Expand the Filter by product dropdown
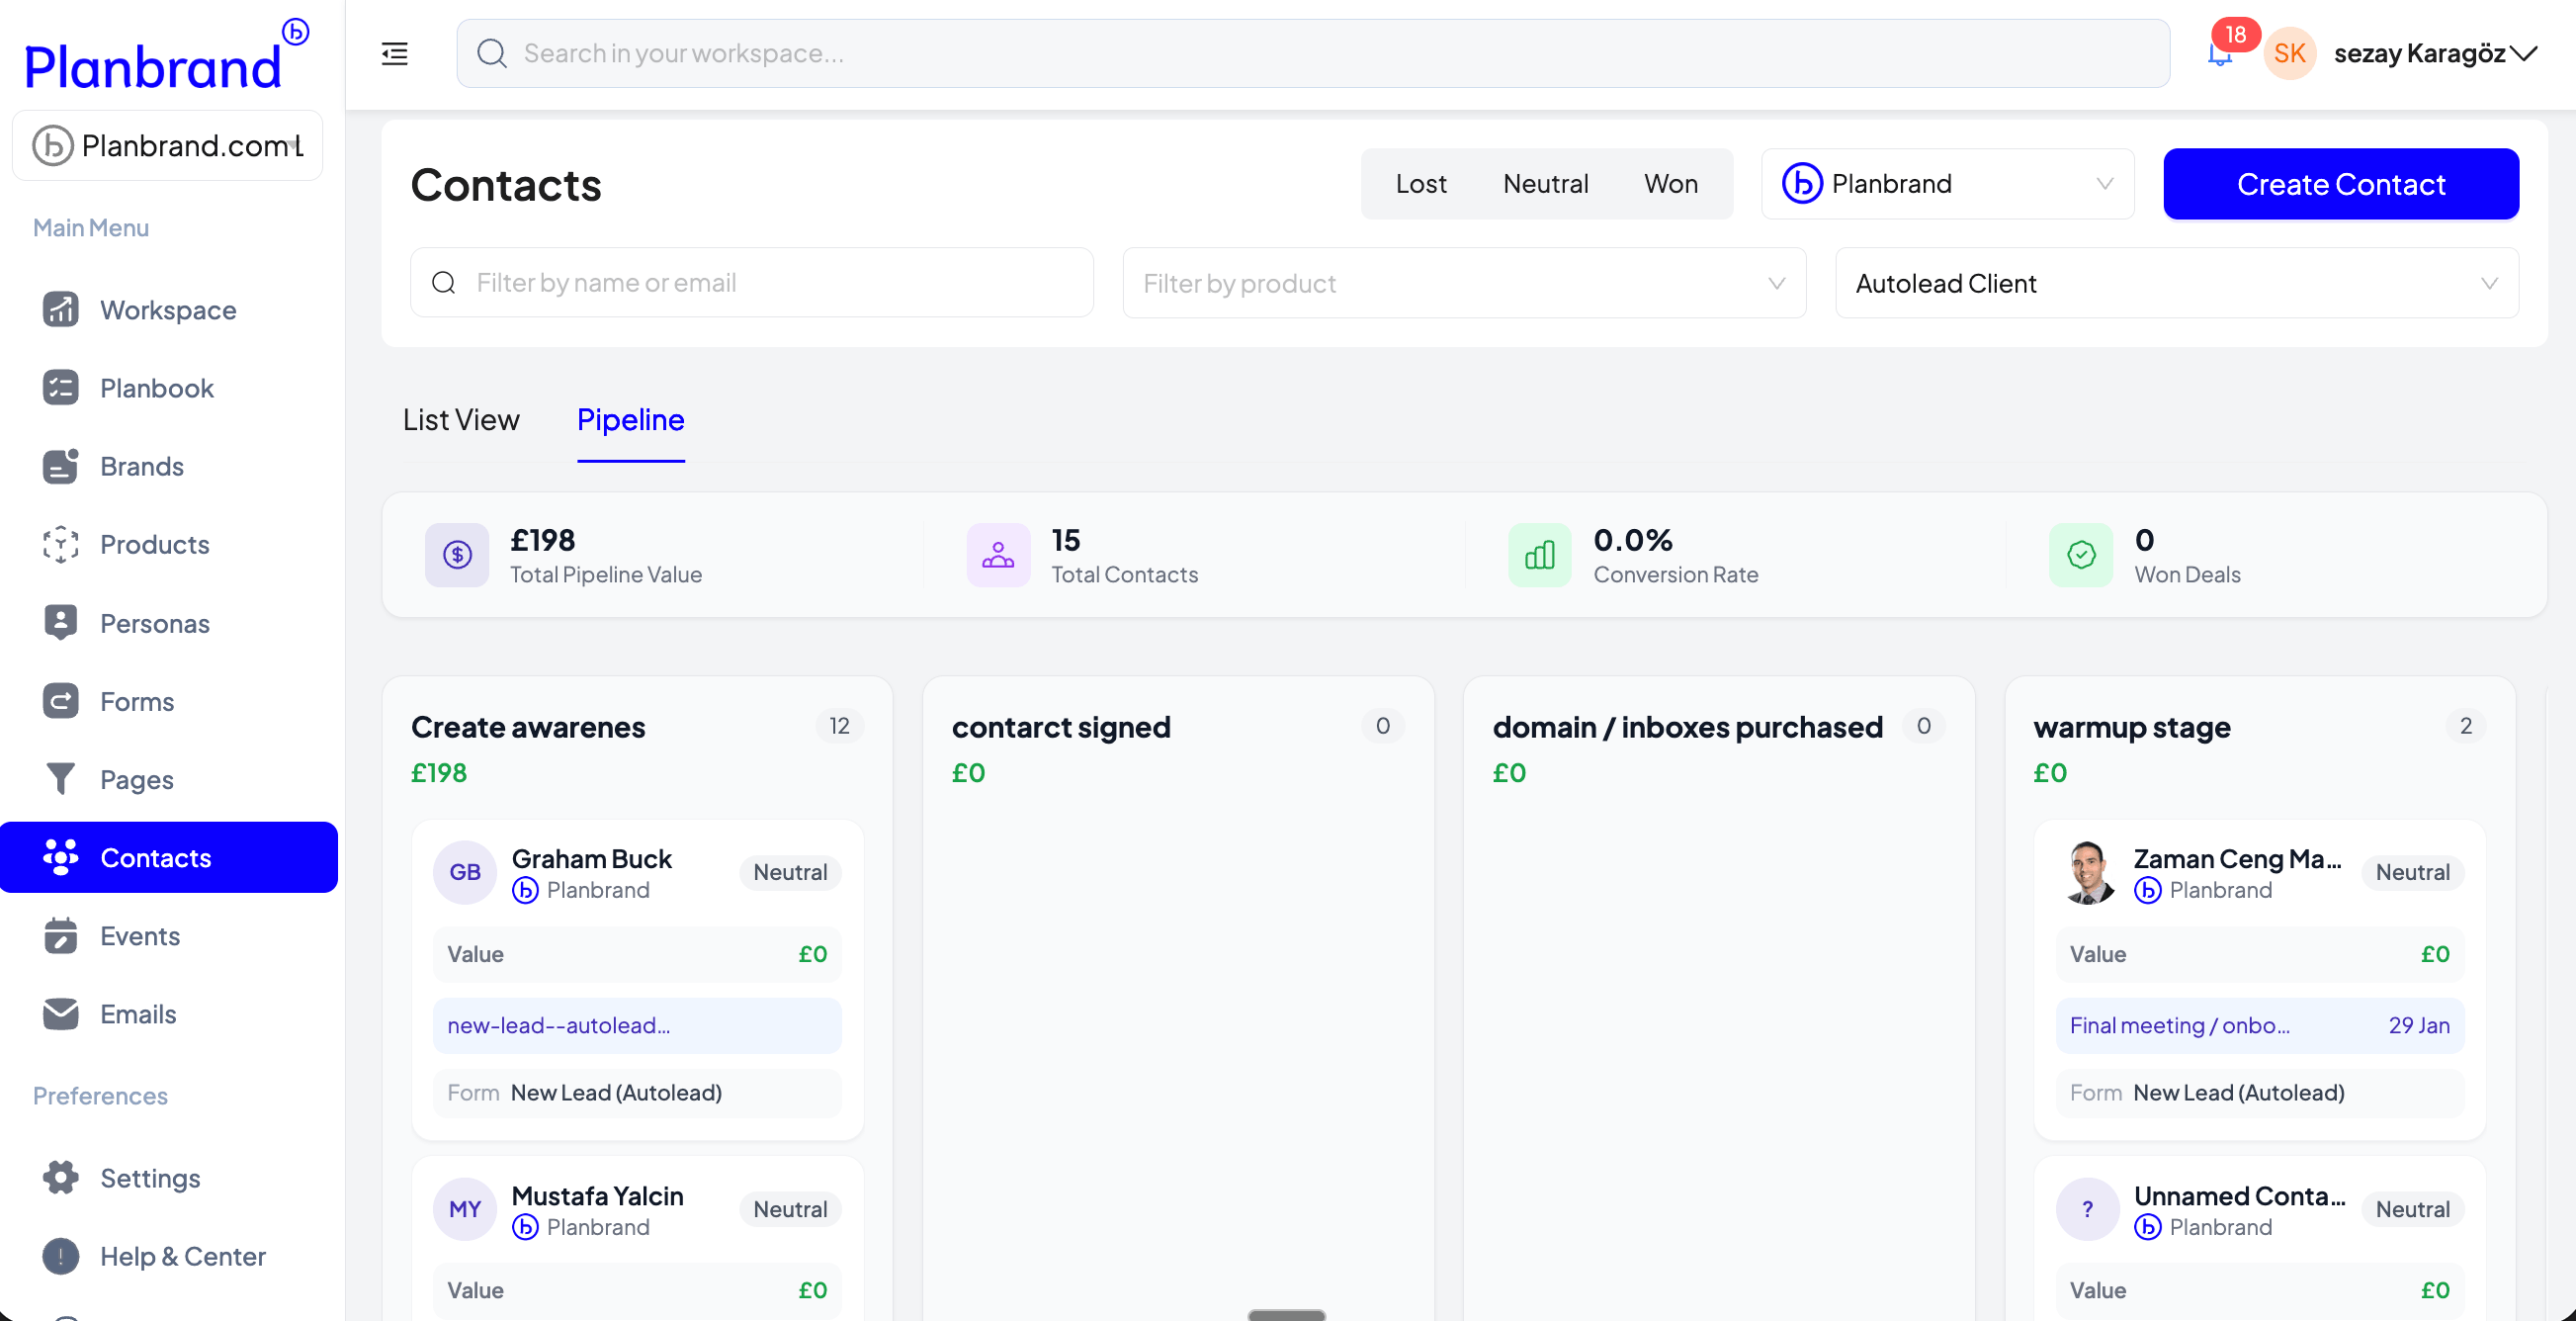Viewport: 2576px width, 1321px height. tap(1463, 283)
